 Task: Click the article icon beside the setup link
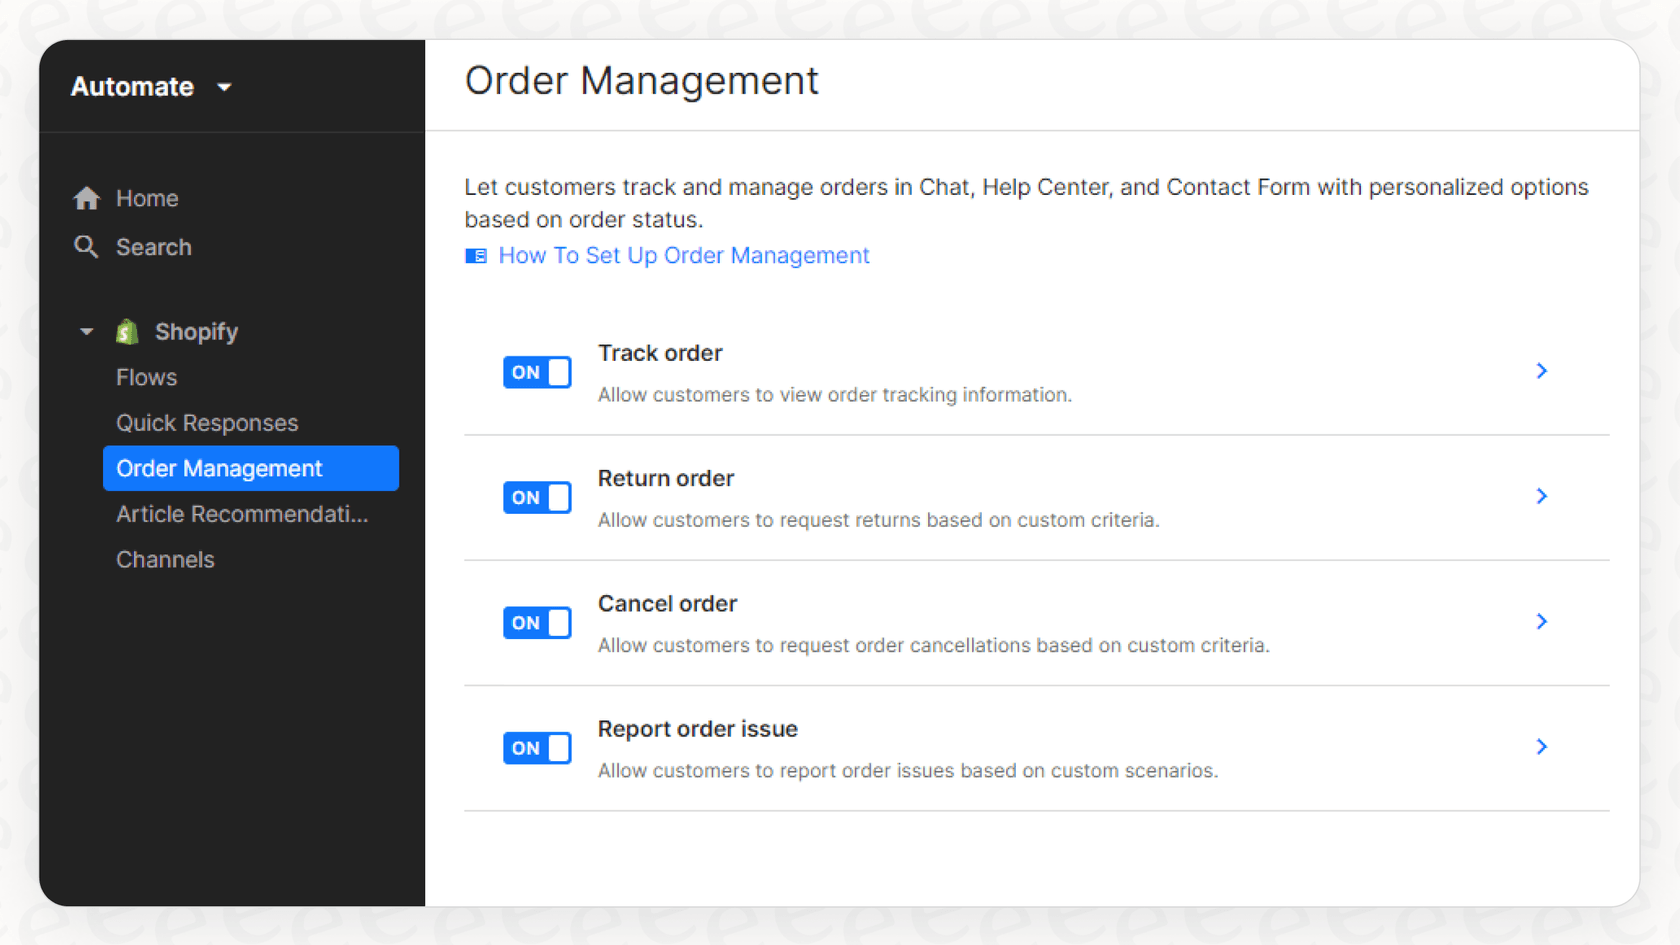point(476,256)
